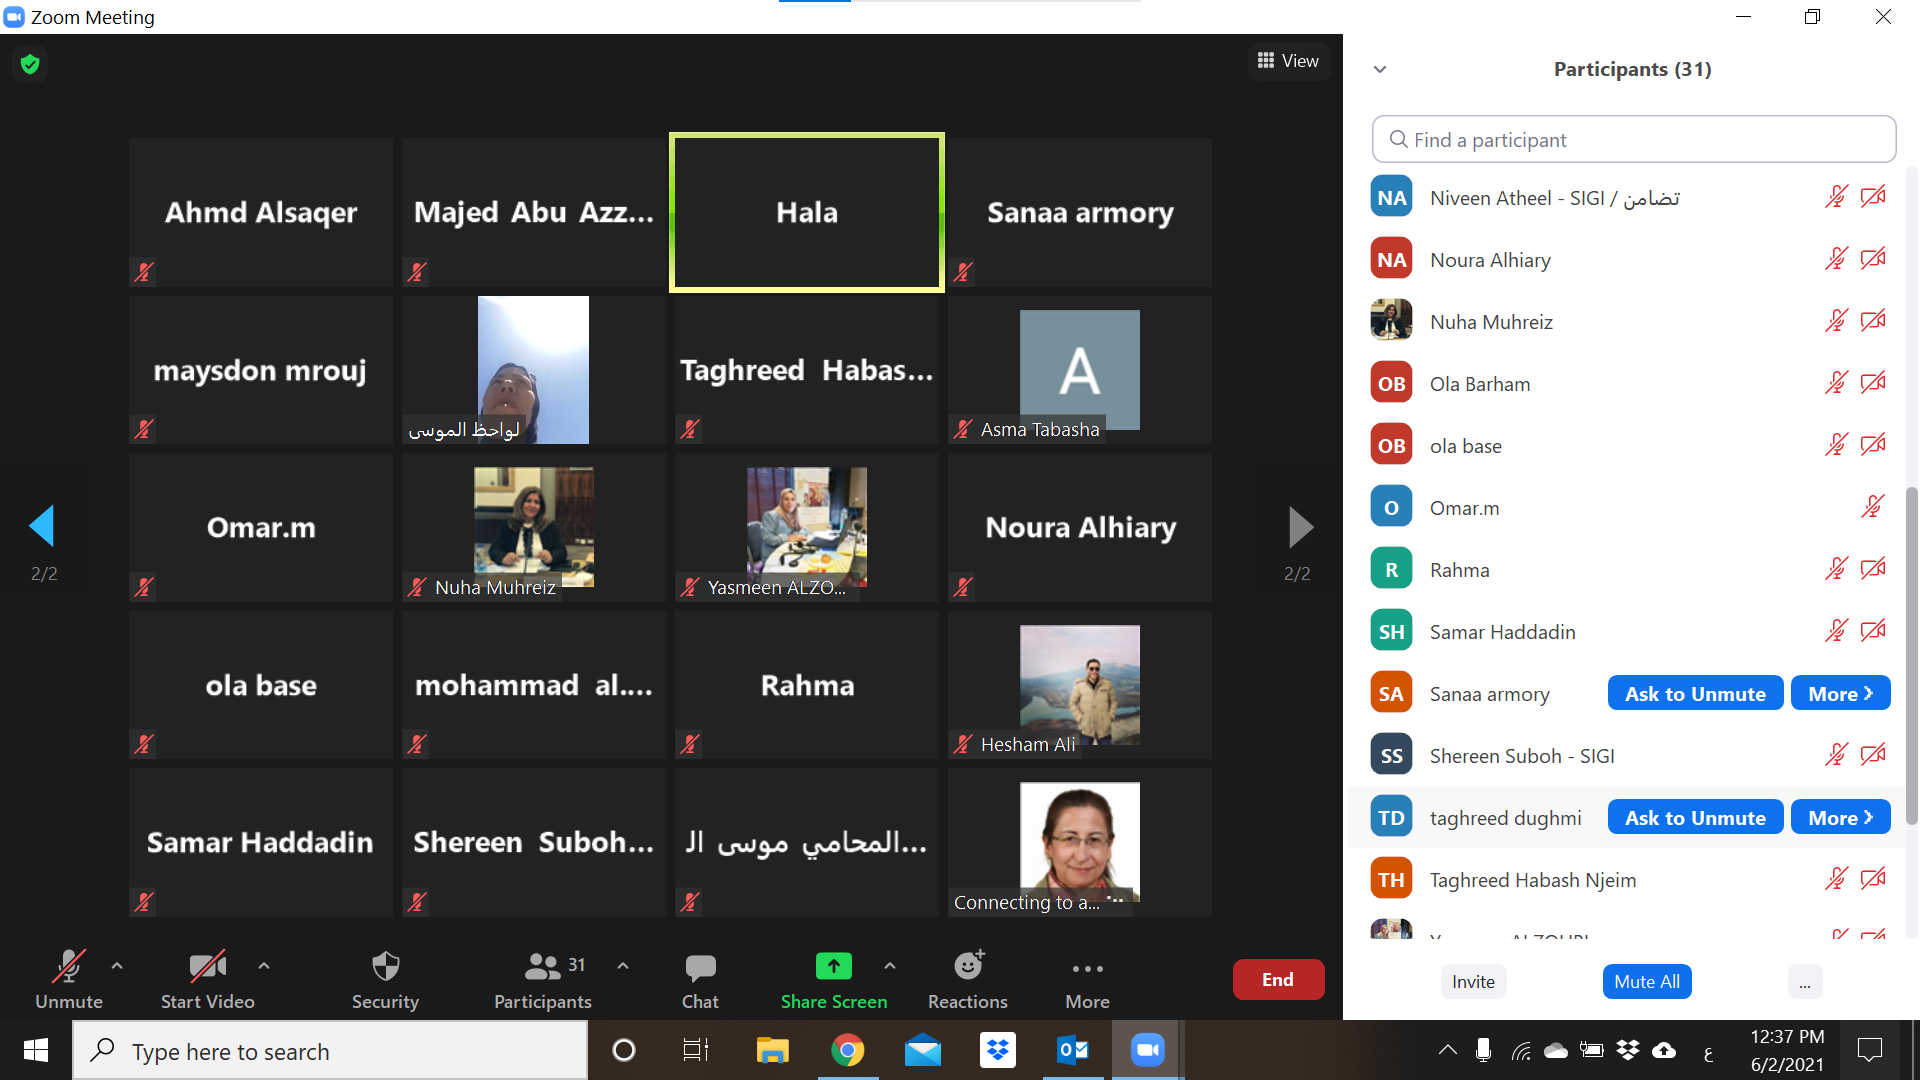
Task: Click the Mute All button
Action: pos(1646,981)
